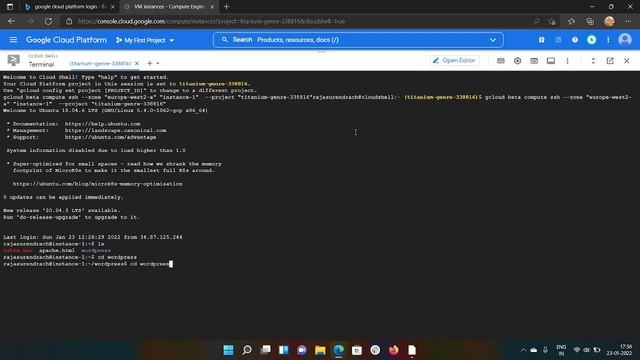Screen dimensions: 640x360
Task: Launch Firefox from taskbar
Action: [393, 350]
